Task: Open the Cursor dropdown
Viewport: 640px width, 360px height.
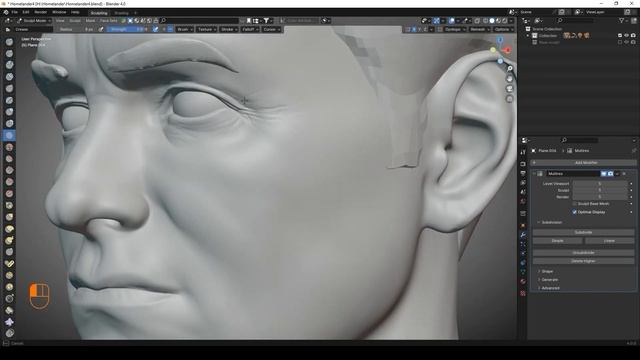Action: click(271, 29)
